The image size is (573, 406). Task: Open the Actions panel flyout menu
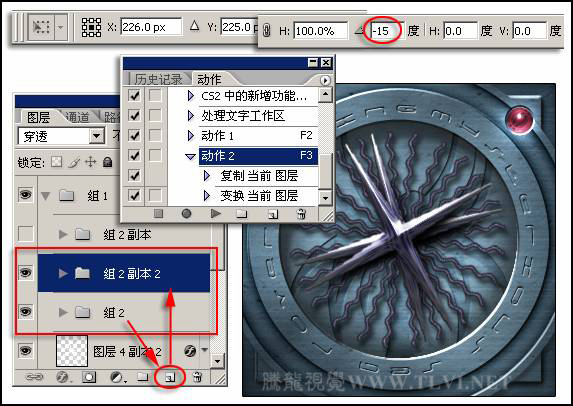[325, 80]
